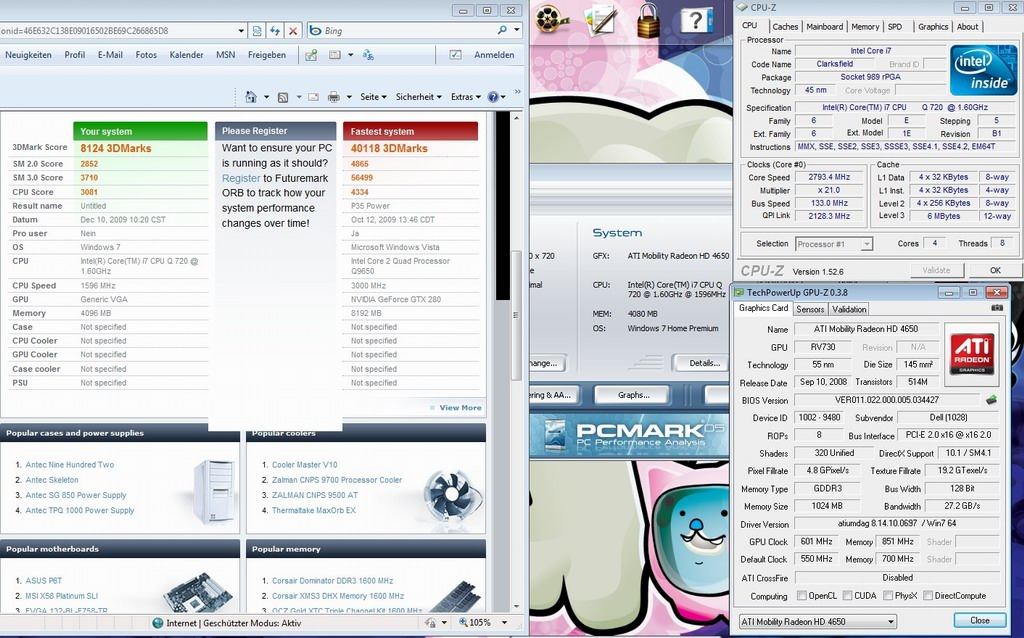This screenshot has width=1024, height=638.
Task: Click the RSS feeds icon in command bar
Action: tap(283, 97)
